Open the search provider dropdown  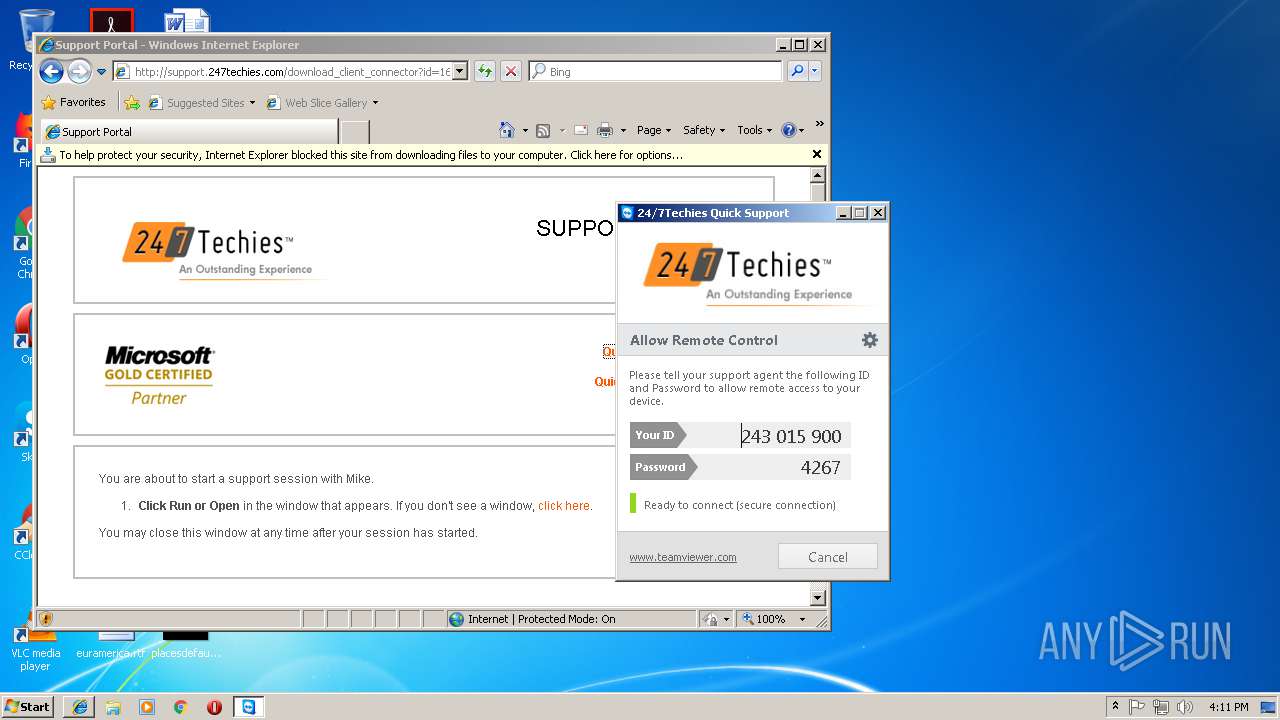pos(815,71)
